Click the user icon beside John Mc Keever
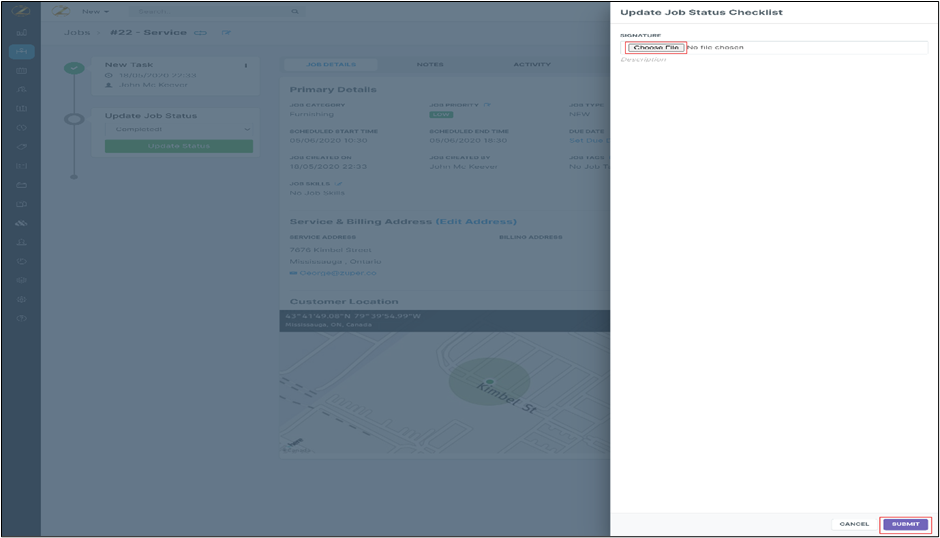The height and width of the screenshot is (538, 940). point(109,85)
